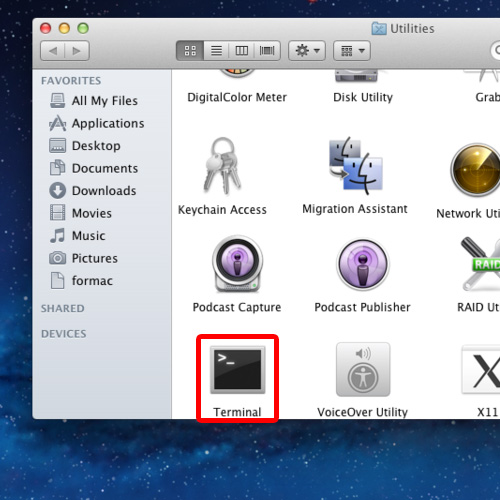Click the DEVICES sidebar heading

[64, 334]
